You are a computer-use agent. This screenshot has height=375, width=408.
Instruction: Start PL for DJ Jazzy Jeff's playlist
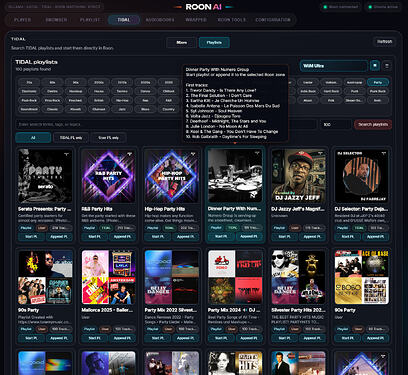(285, 236)
